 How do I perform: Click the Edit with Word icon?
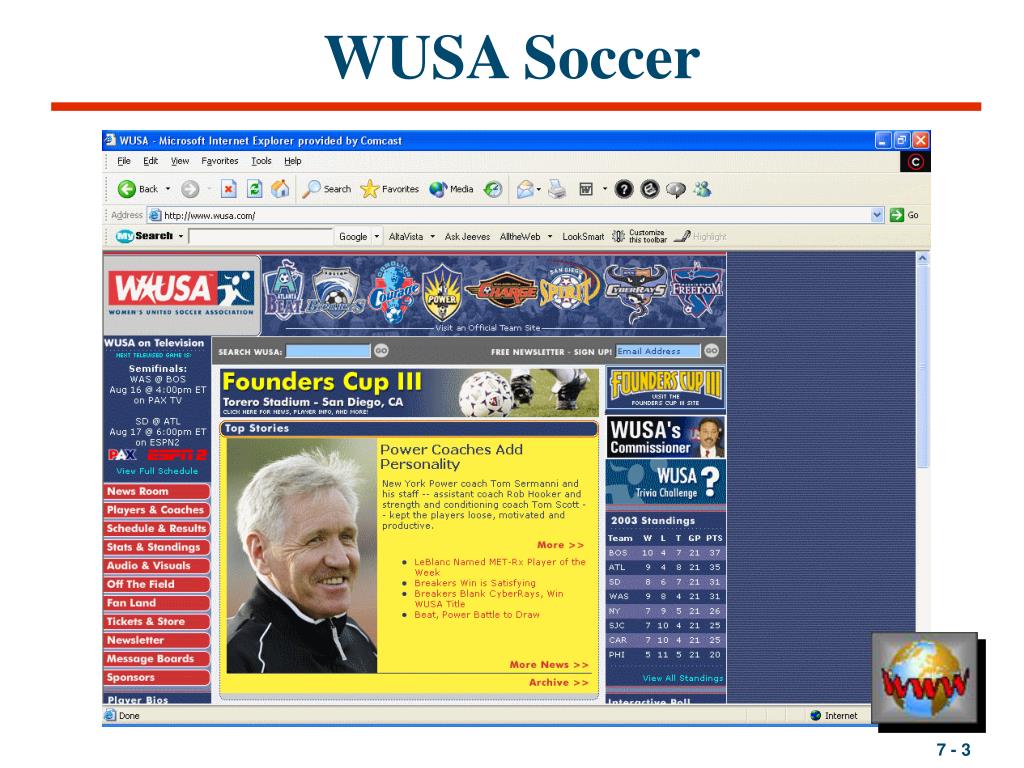tap(586, 189)
